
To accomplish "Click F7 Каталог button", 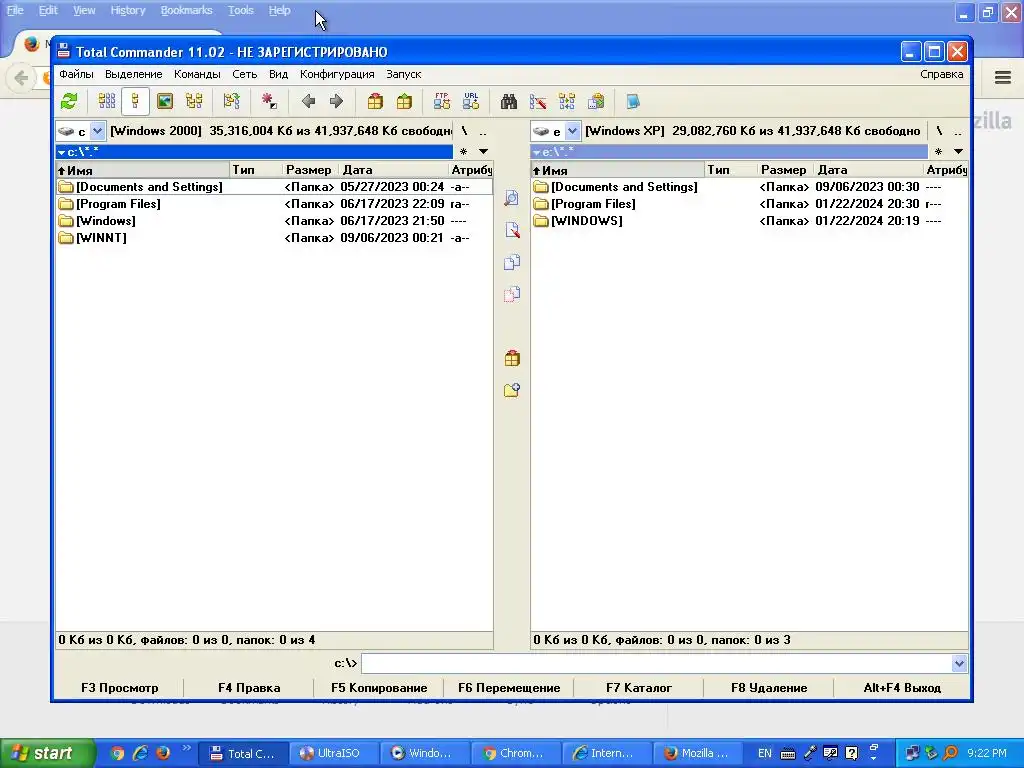I will (x=639, y=688).
